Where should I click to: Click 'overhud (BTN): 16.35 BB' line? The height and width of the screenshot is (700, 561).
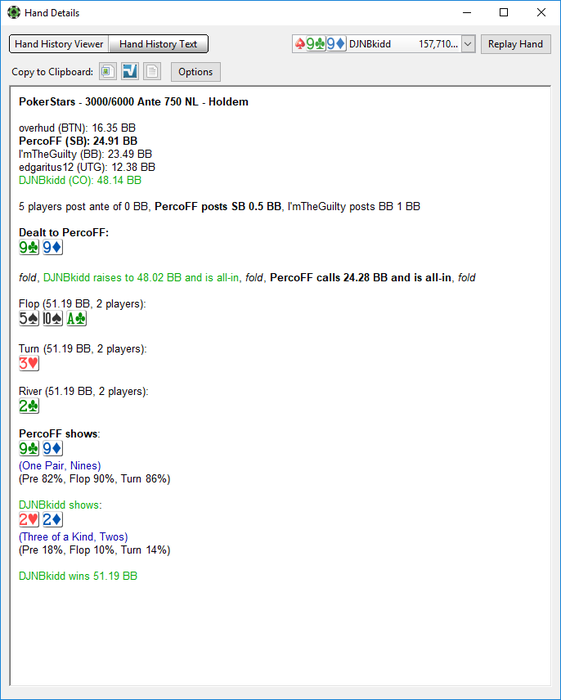77,128
